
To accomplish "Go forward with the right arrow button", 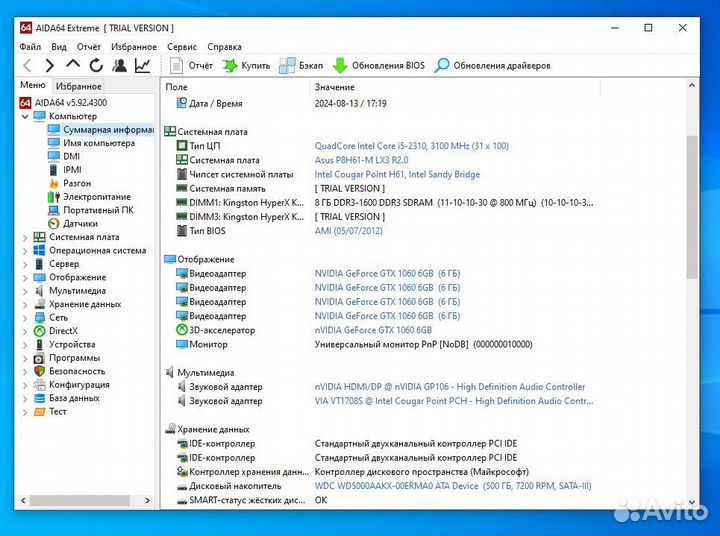I will click(x=50, y=66).
